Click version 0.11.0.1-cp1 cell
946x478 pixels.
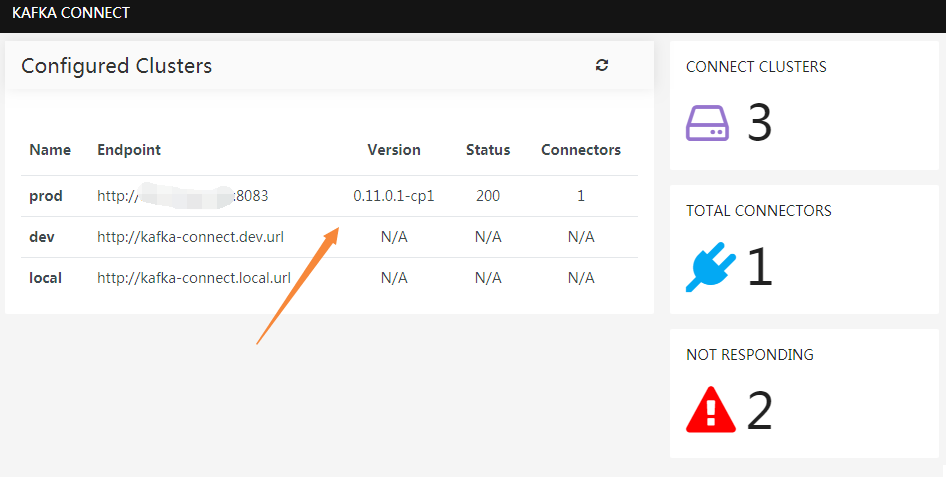point(394,196)
